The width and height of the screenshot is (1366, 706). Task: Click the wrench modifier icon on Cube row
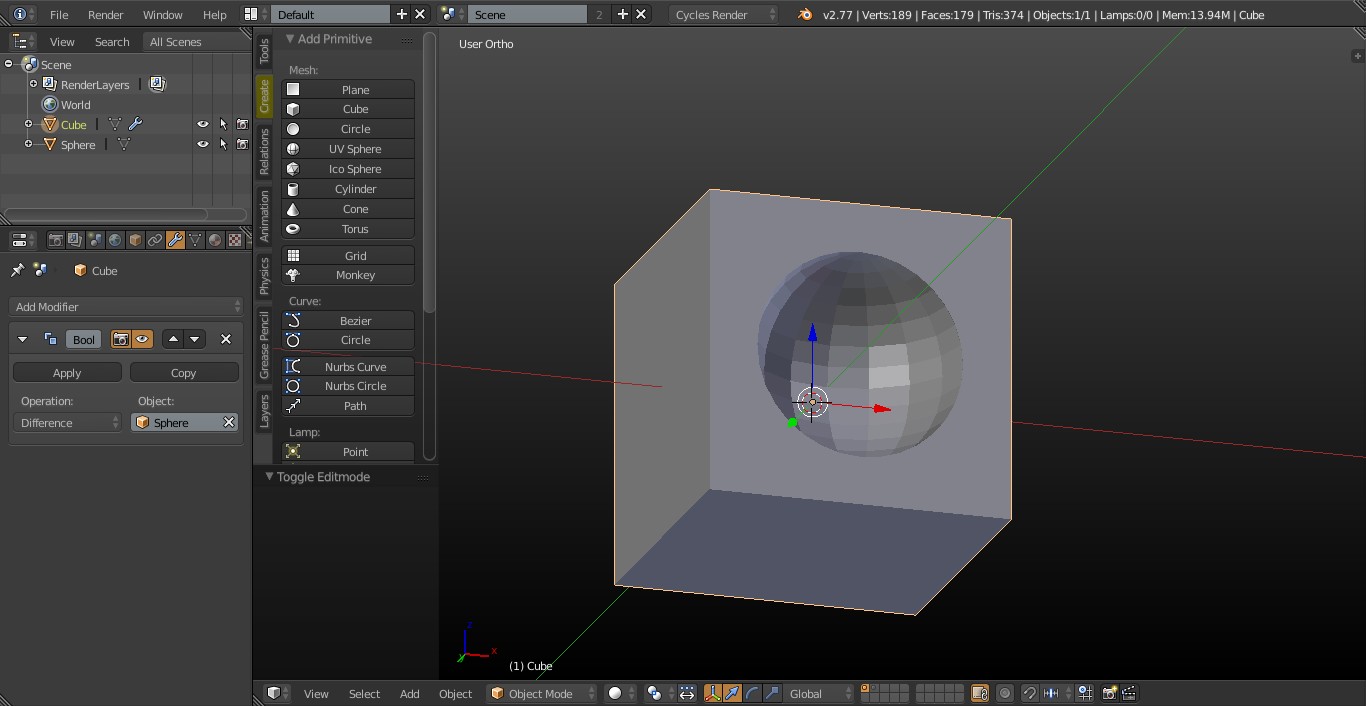pos(135,124)
